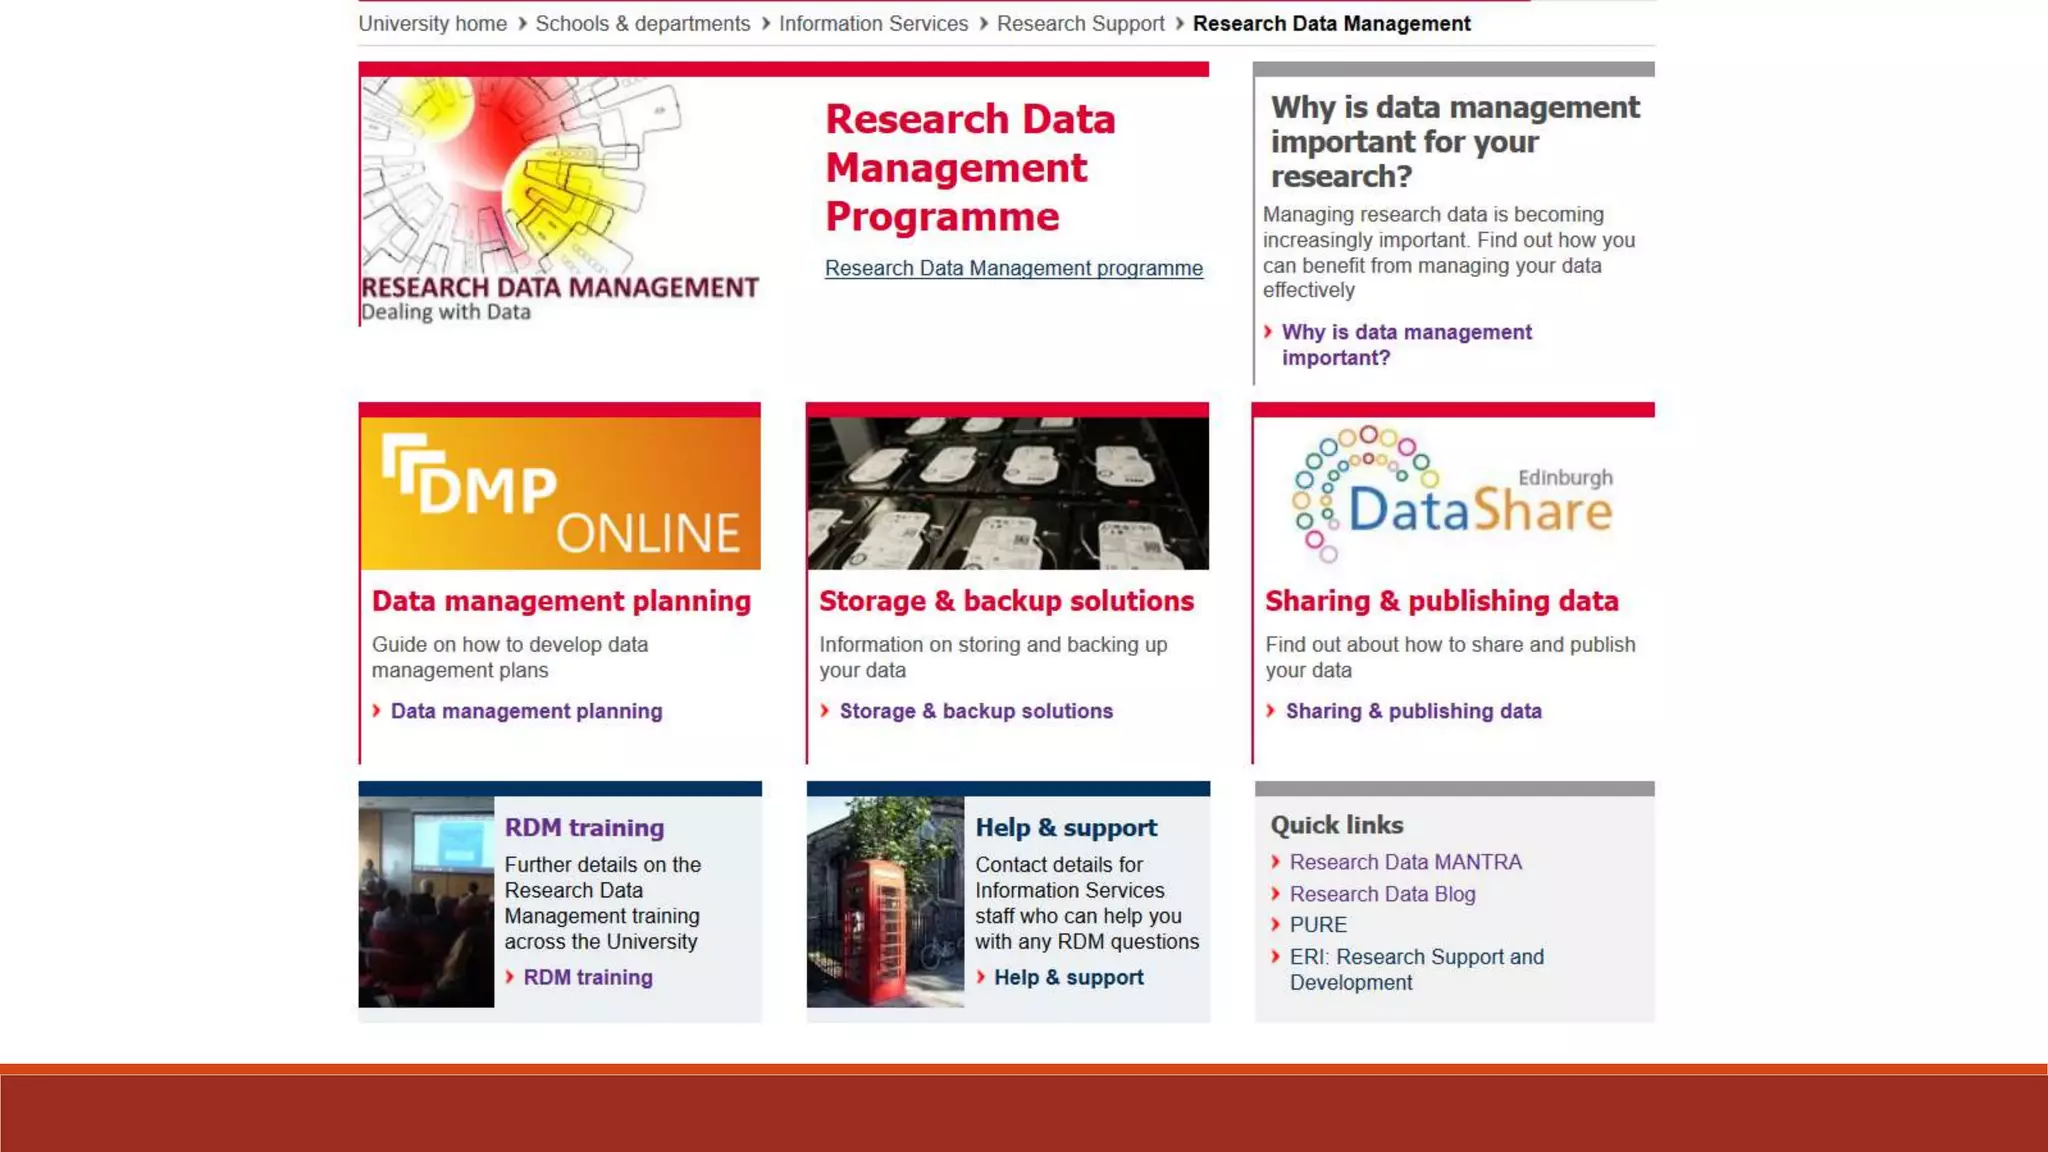This screenshot has width=2048, height=1152.
Task: Open Information Services breadcrumb
Action: click(873, 23)
